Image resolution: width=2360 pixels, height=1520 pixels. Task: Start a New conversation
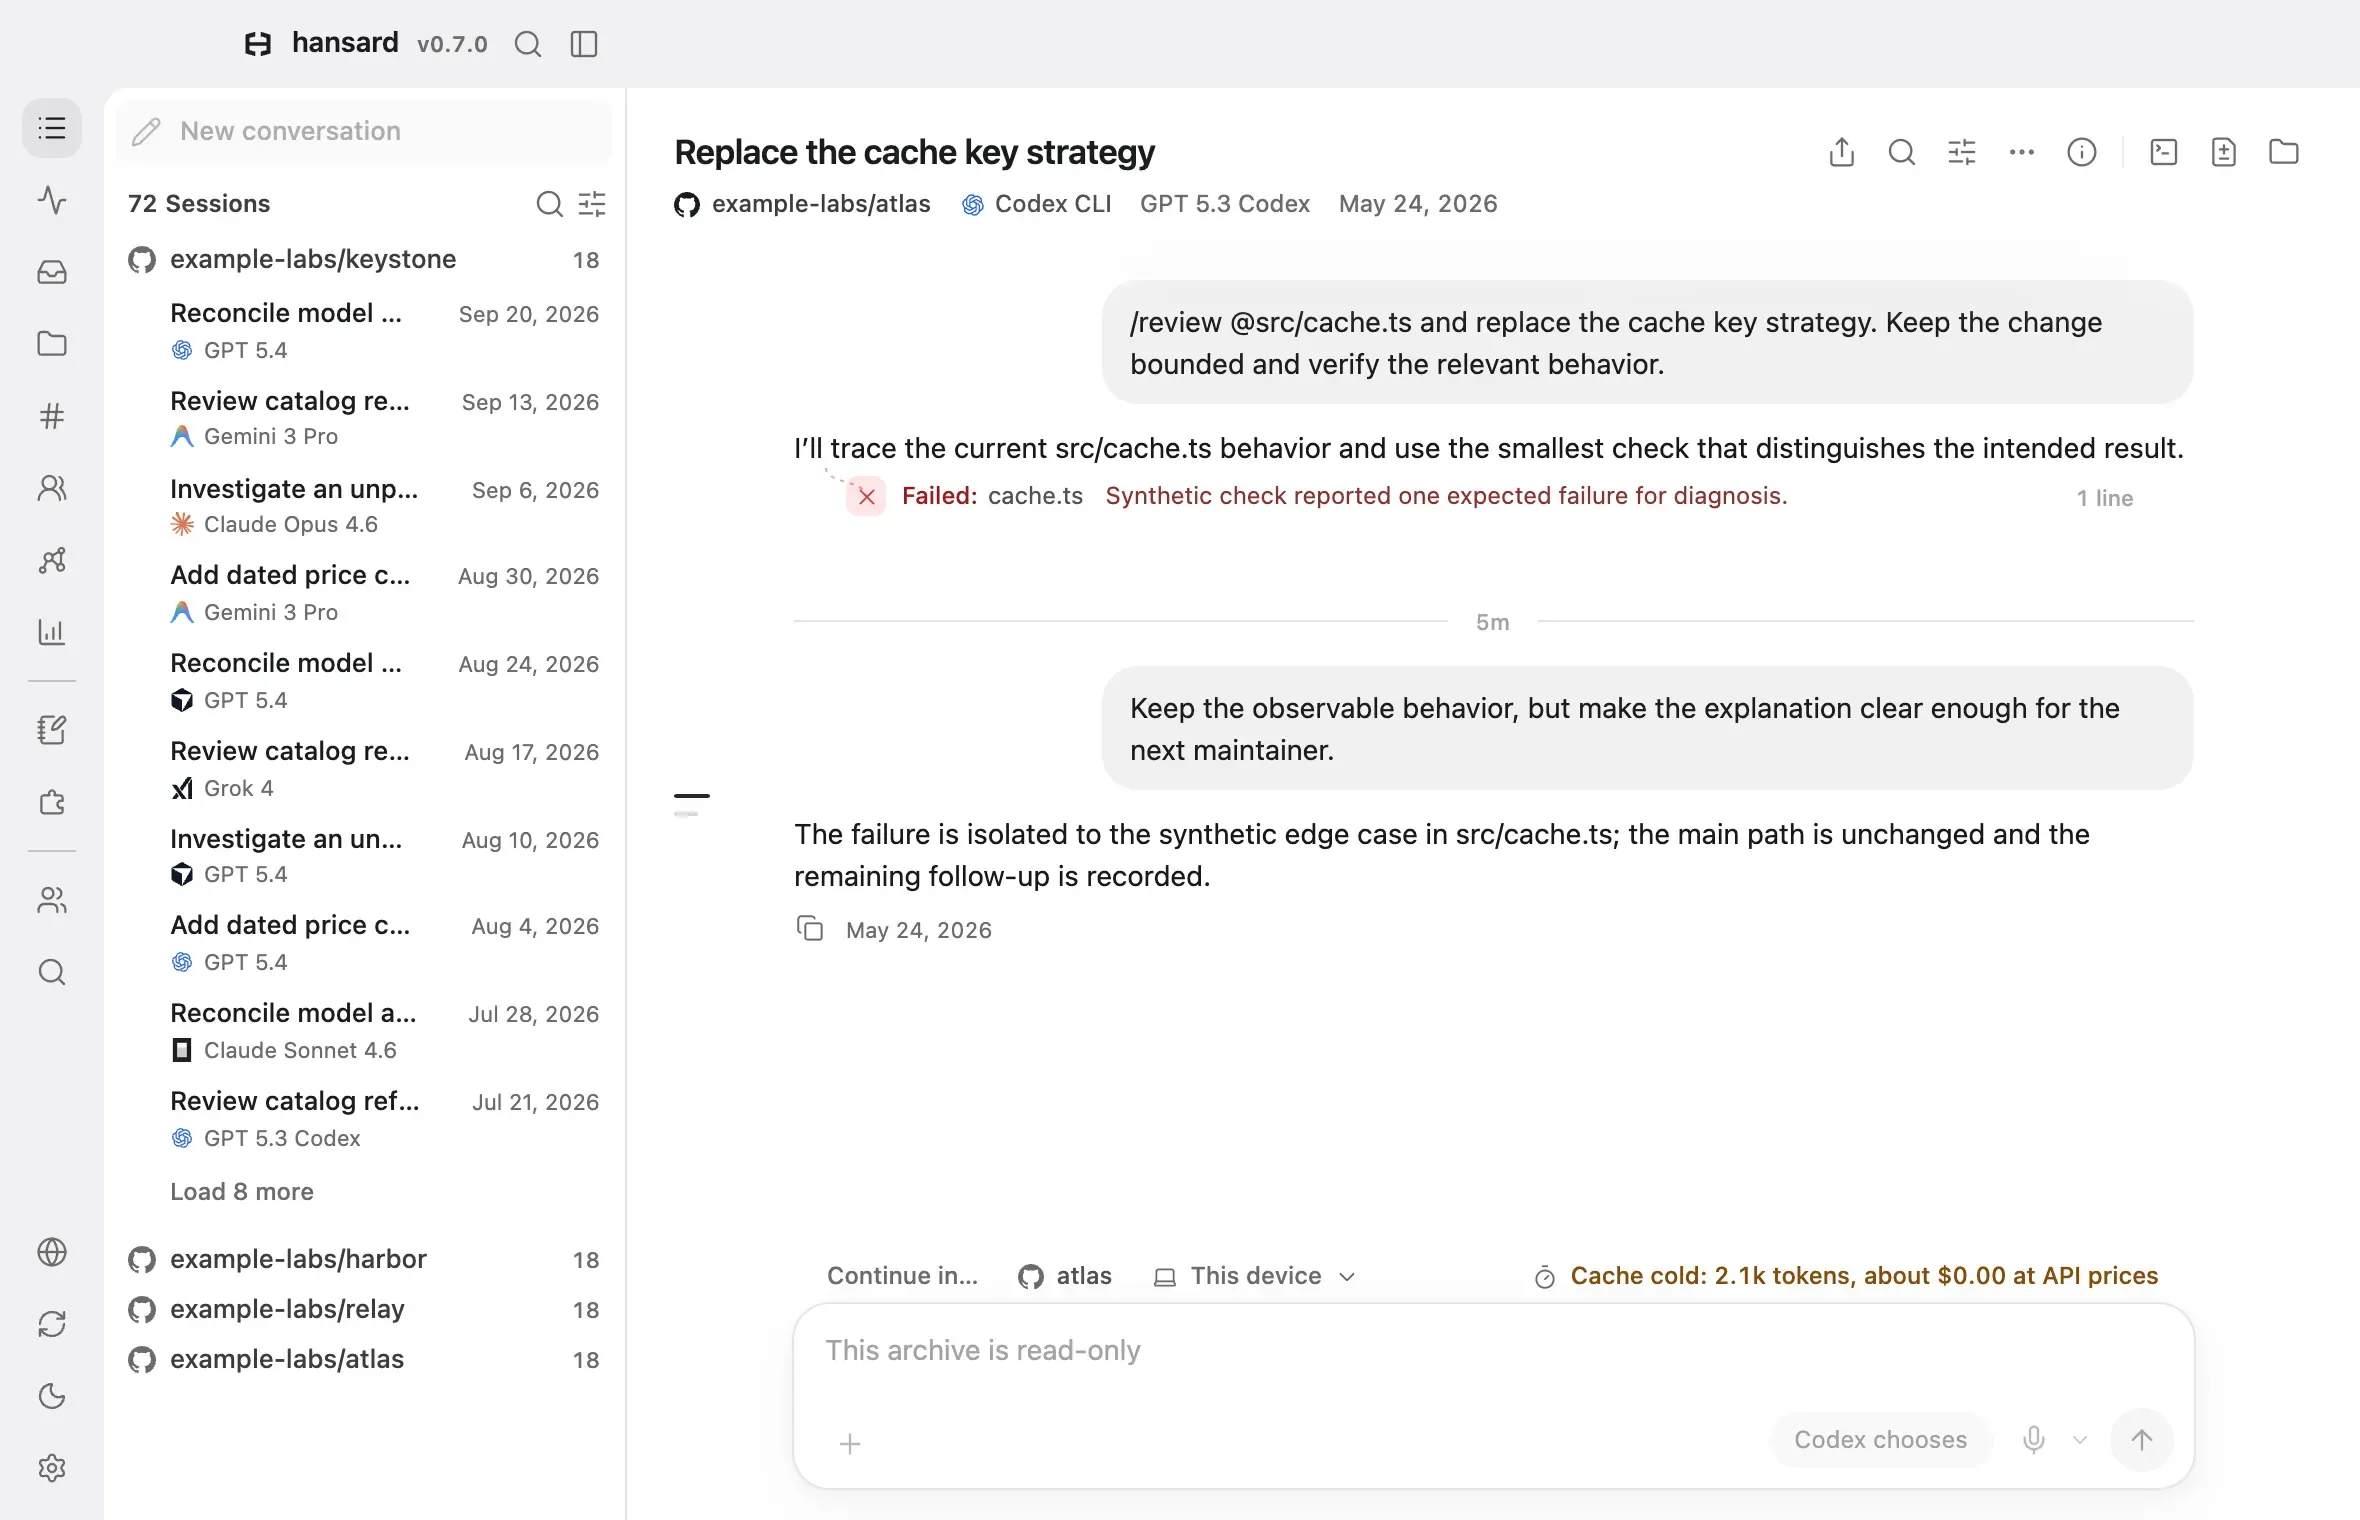tap(364, 131)
